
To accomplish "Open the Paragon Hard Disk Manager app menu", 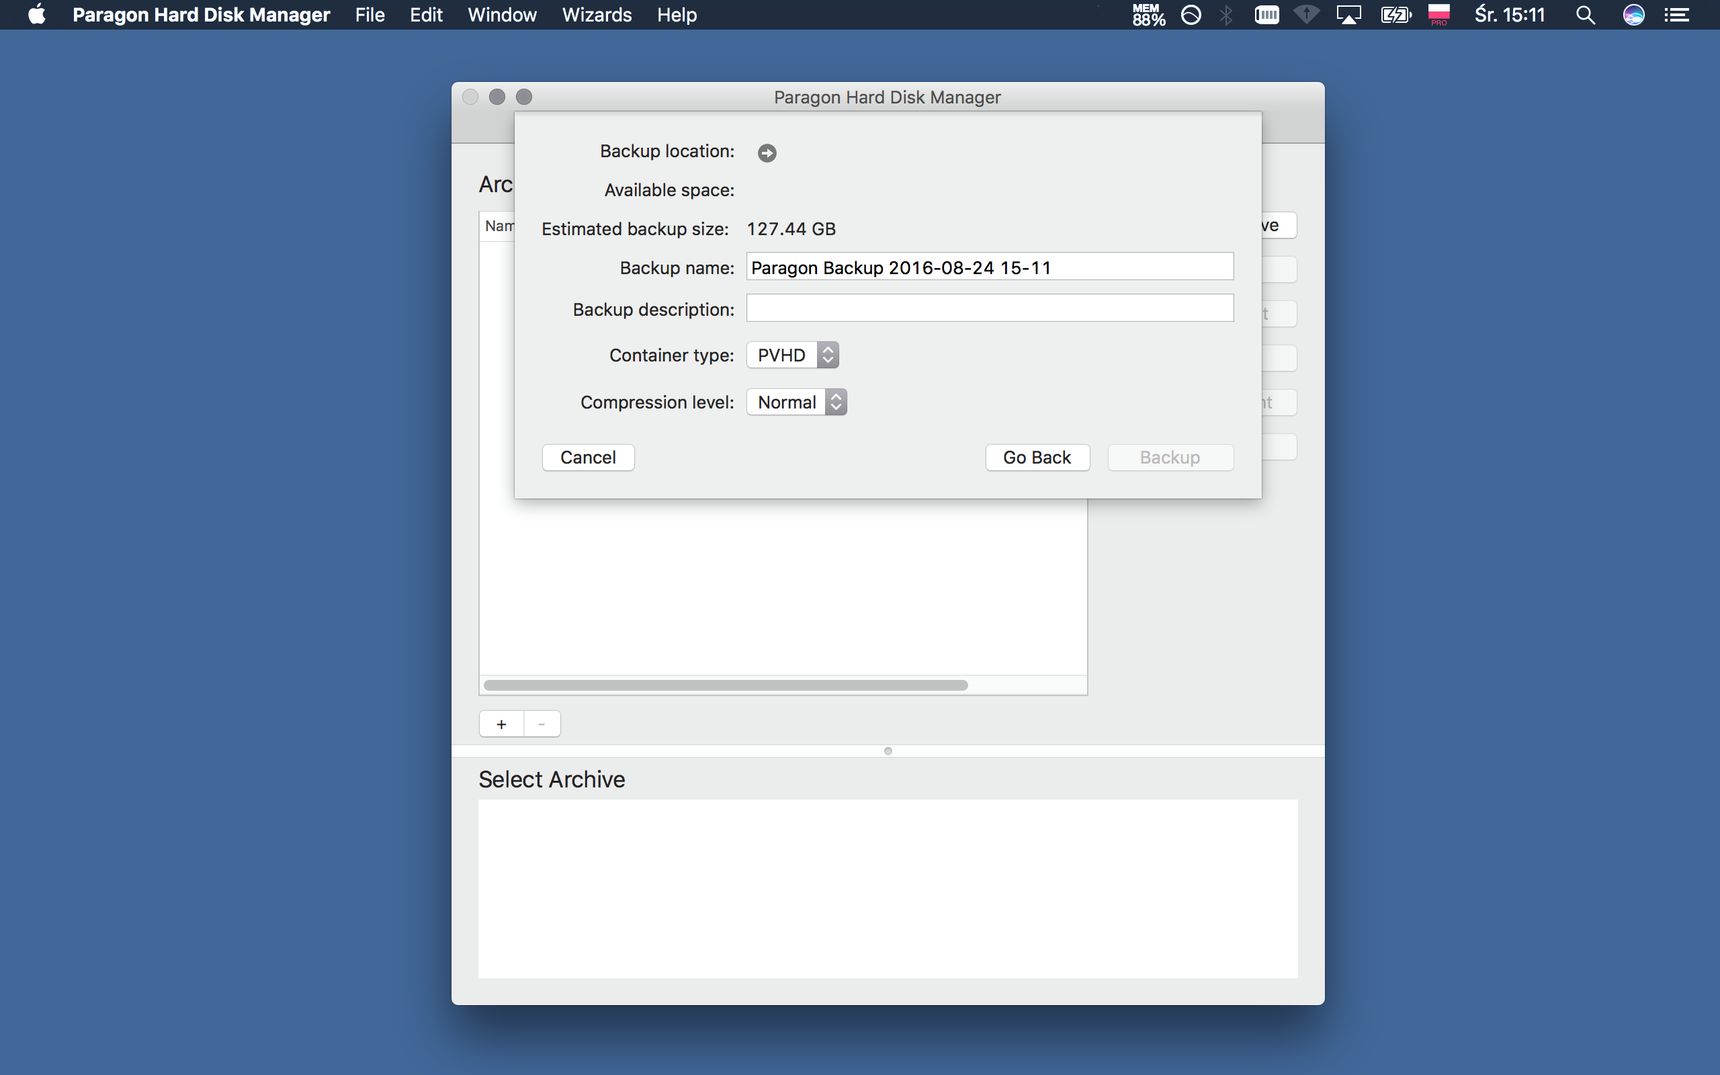I will coord(201,15).
